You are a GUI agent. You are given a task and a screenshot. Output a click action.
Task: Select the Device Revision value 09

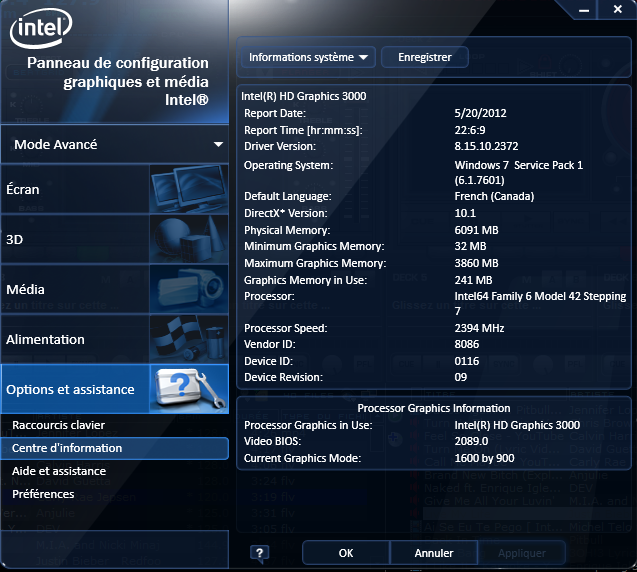click(460, 377)
